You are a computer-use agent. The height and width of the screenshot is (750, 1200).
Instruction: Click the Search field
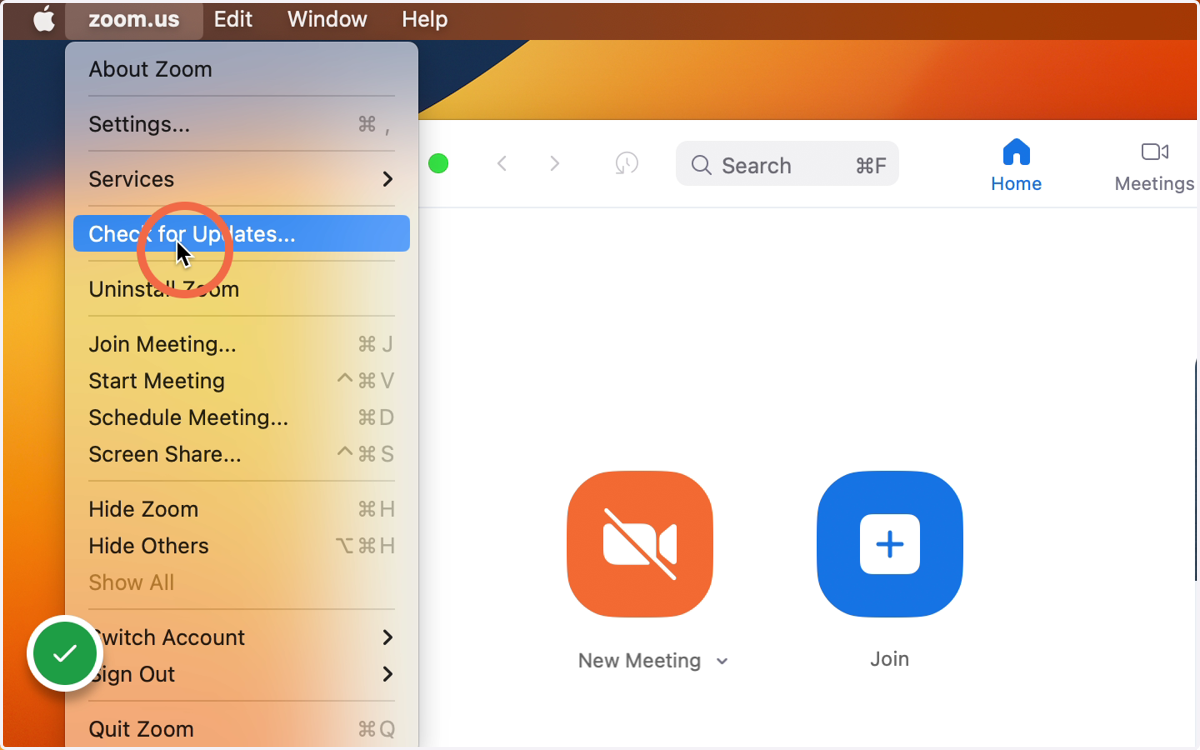787,164
